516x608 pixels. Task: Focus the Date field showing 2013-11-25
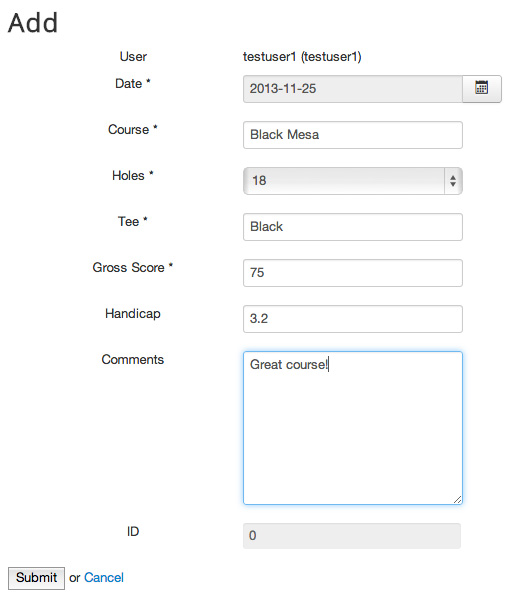[353, 89]
